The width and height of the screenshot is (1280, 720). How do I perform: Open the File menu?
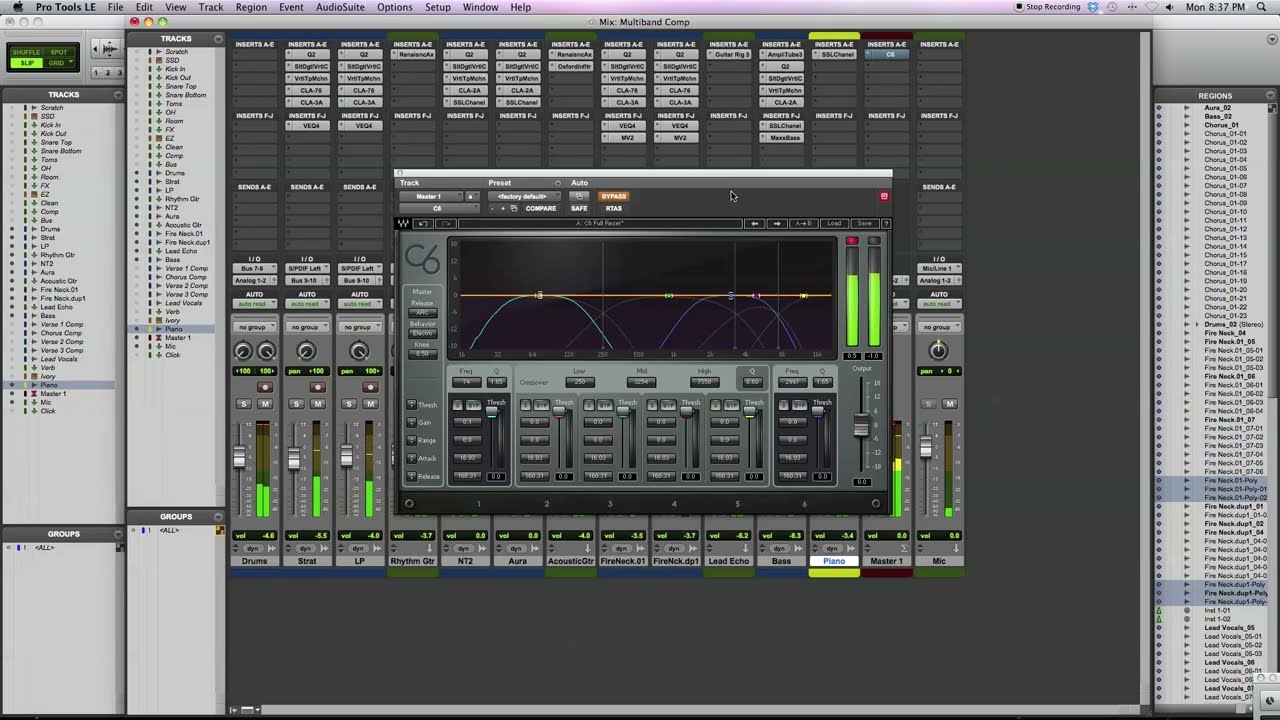(116, 7)
